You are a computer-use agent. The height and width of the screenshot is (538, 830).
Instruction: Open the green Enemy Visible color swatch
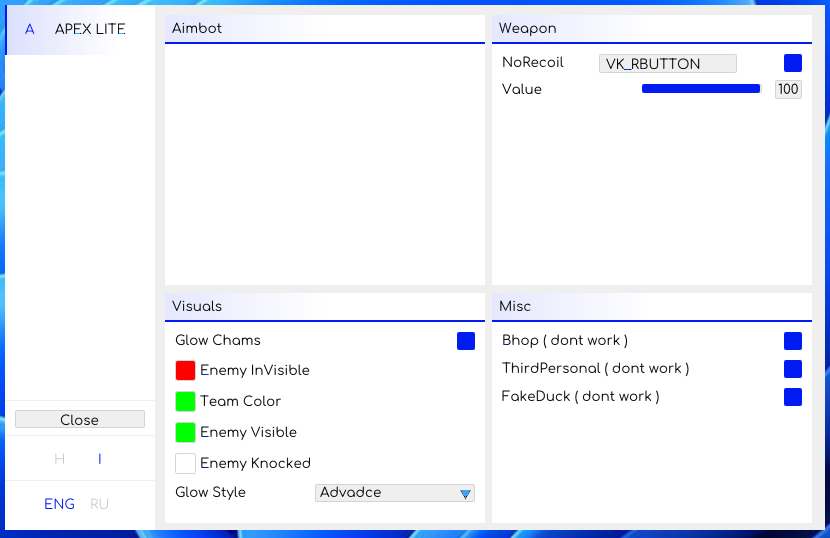coord(185,432)
